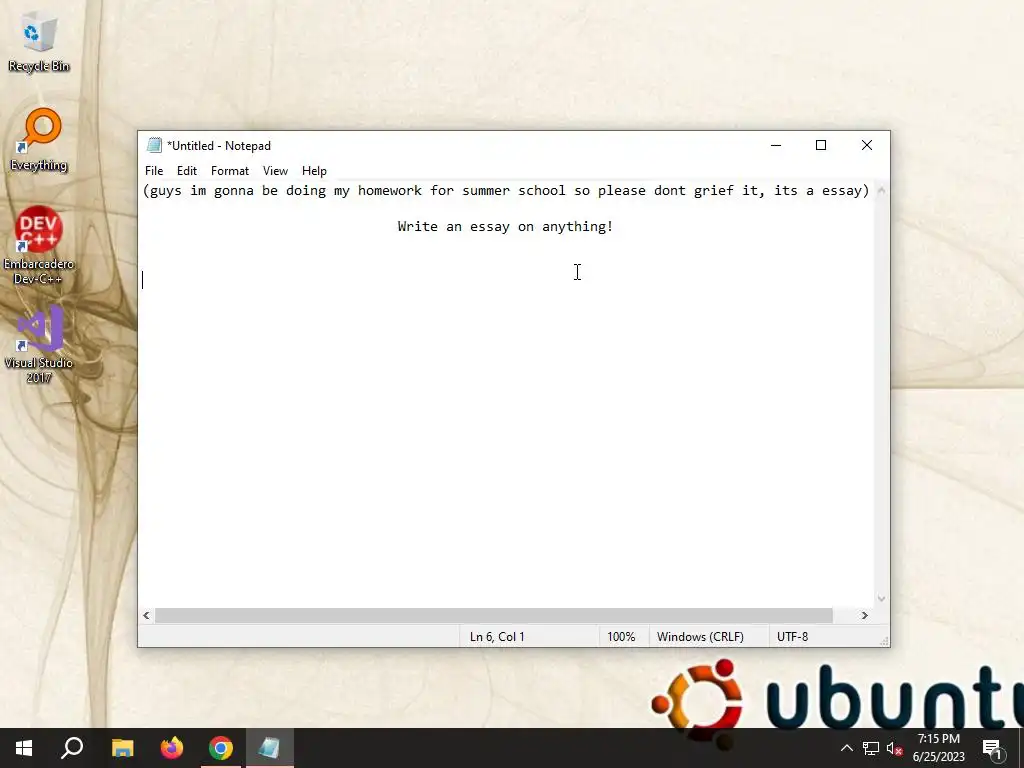The height and width of the screenshot is (768, 1024).
Task: Select the Embarcadero Dev-C++ desktop shortcut
Action: 39,246
